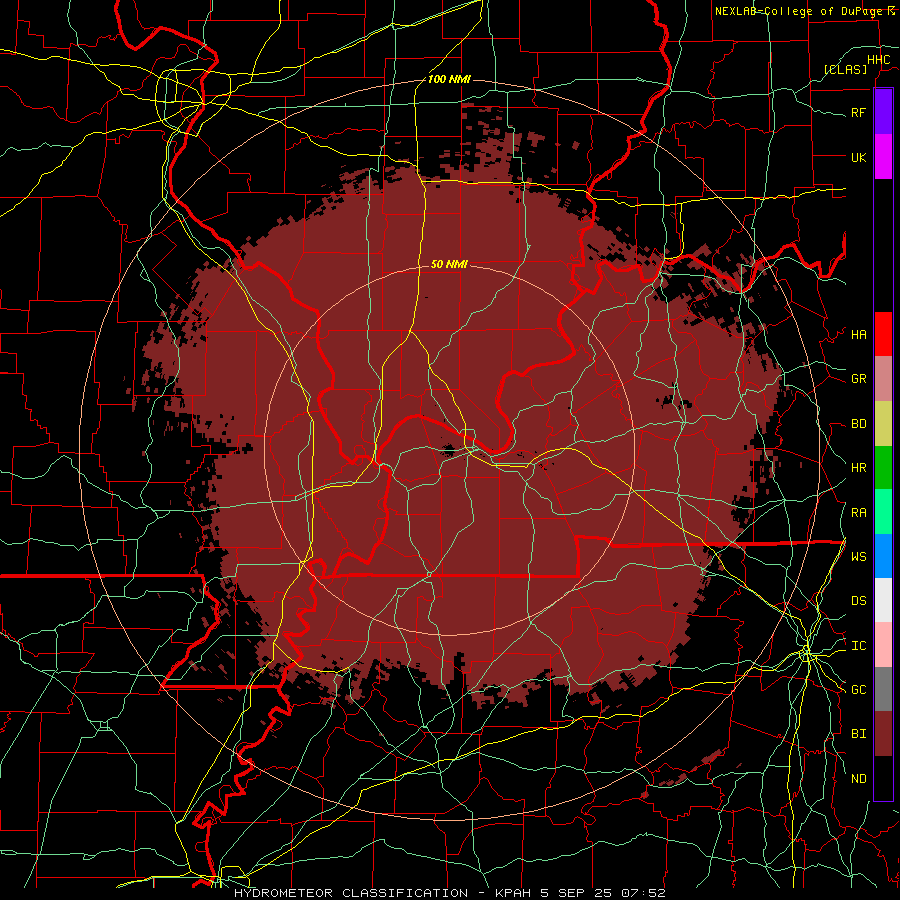
Task: Click the 'WS' legend label
Action: point(858,557)
